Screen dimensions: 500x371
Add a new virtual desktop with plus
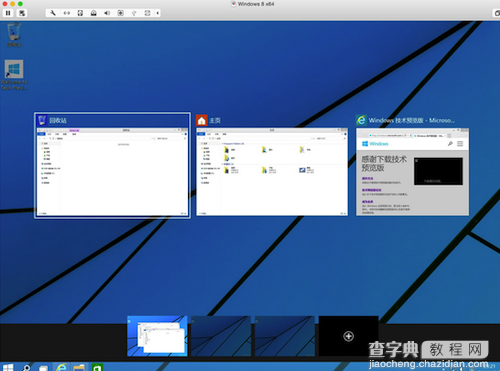[349, 336]
